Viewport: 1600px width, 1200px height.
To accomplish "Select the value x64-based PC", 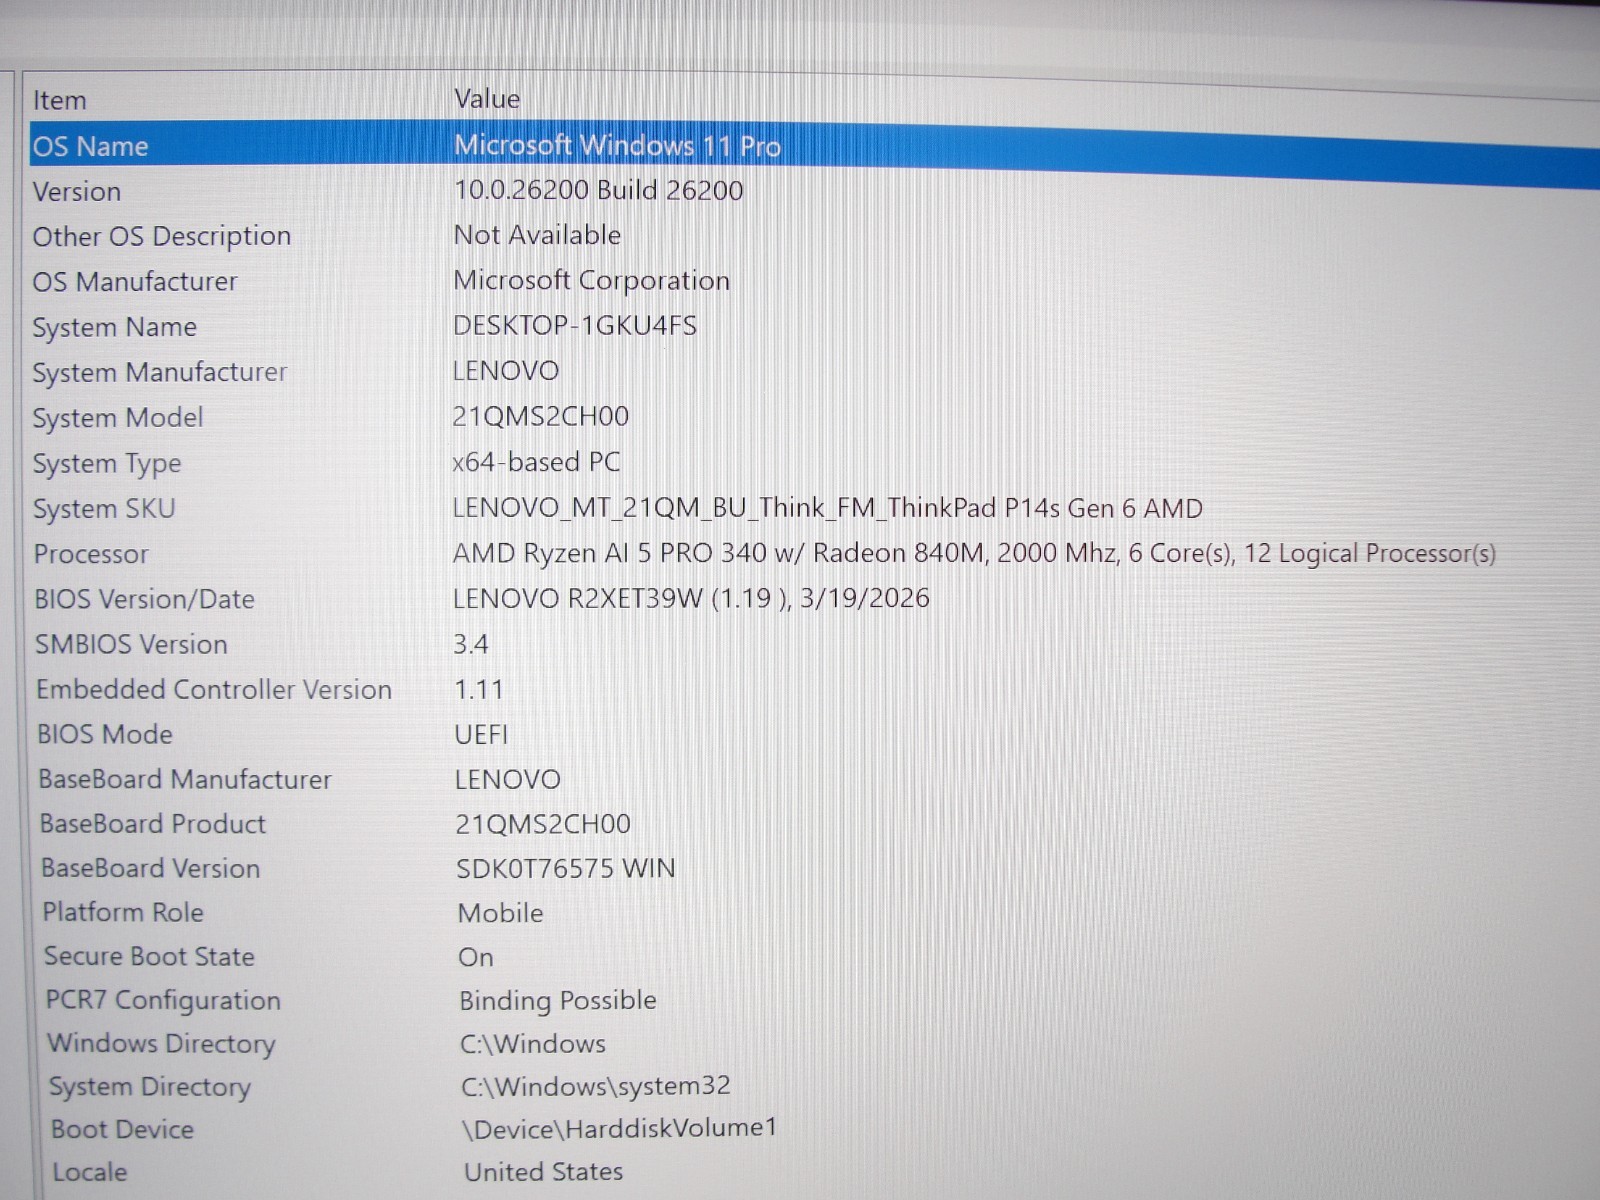I will 536,462.
